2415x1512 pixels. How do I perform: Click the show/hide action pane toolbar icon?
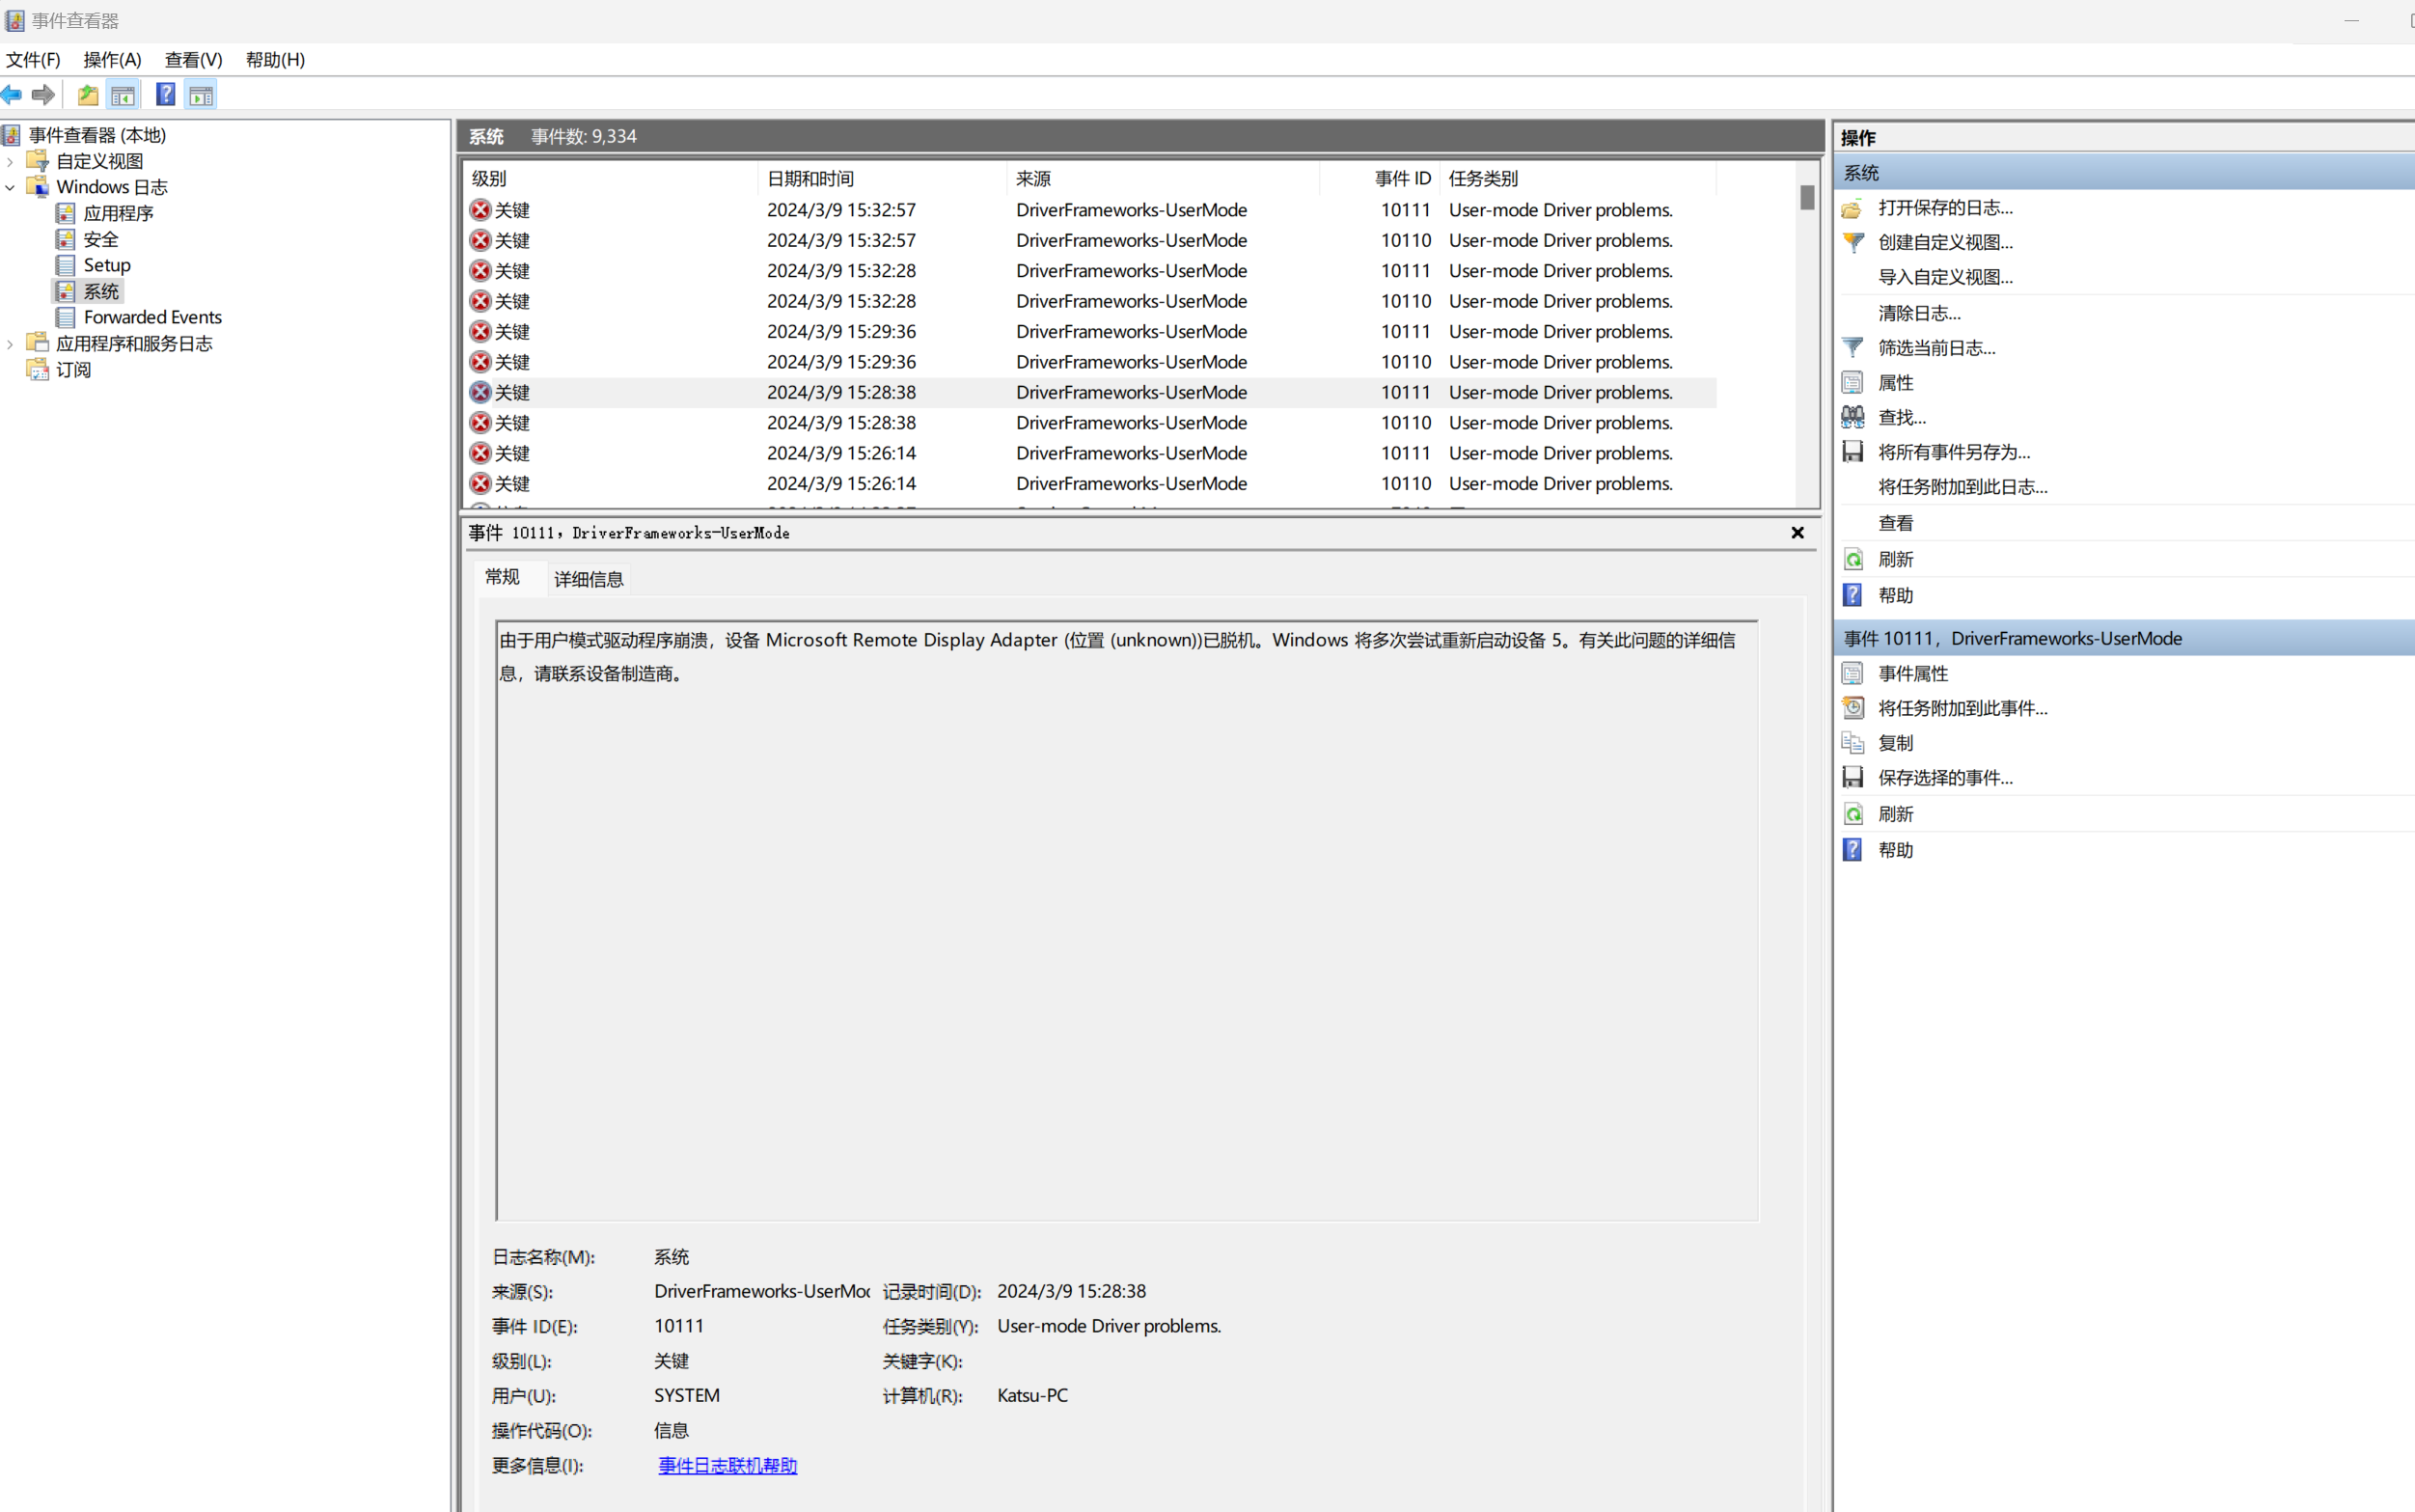[x=201, y=95]
